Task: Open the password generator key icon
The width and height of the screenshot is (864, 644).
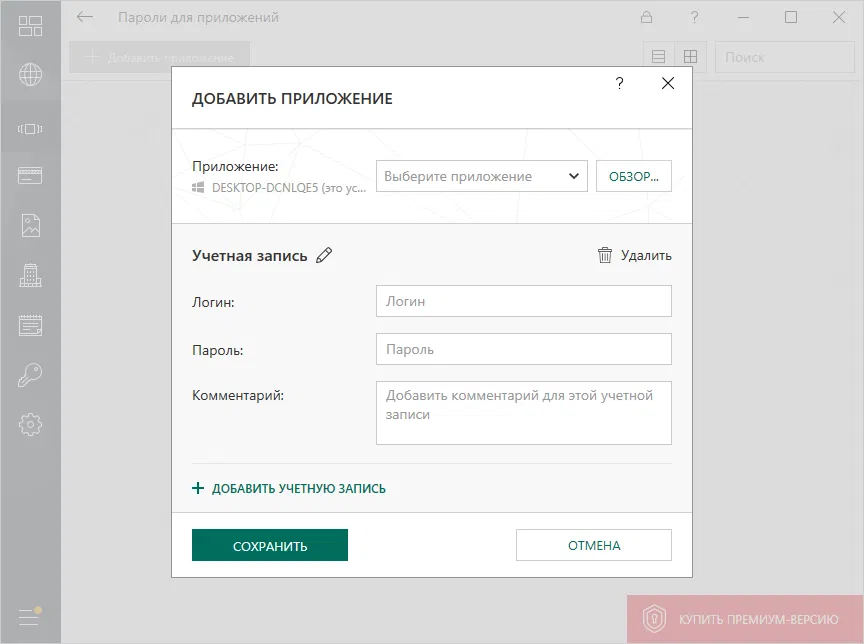Action: click(x=30, y=376)
